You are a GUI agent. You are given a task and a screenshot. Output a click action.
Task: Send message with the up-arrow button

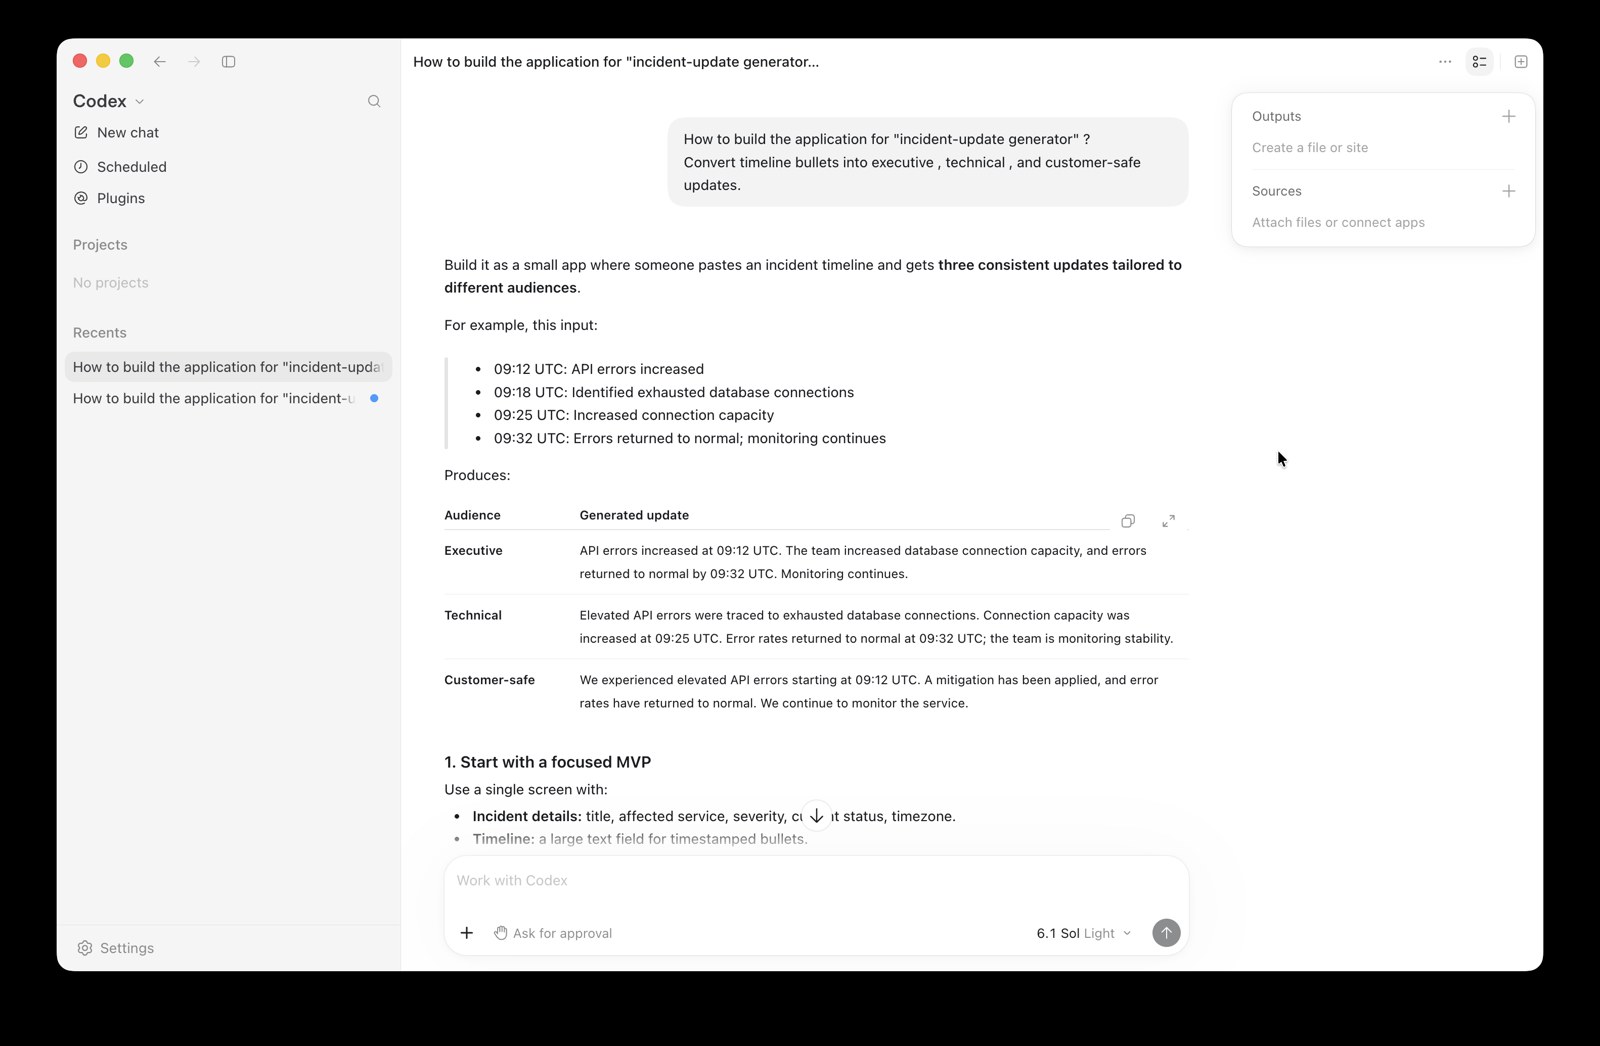1166,933
